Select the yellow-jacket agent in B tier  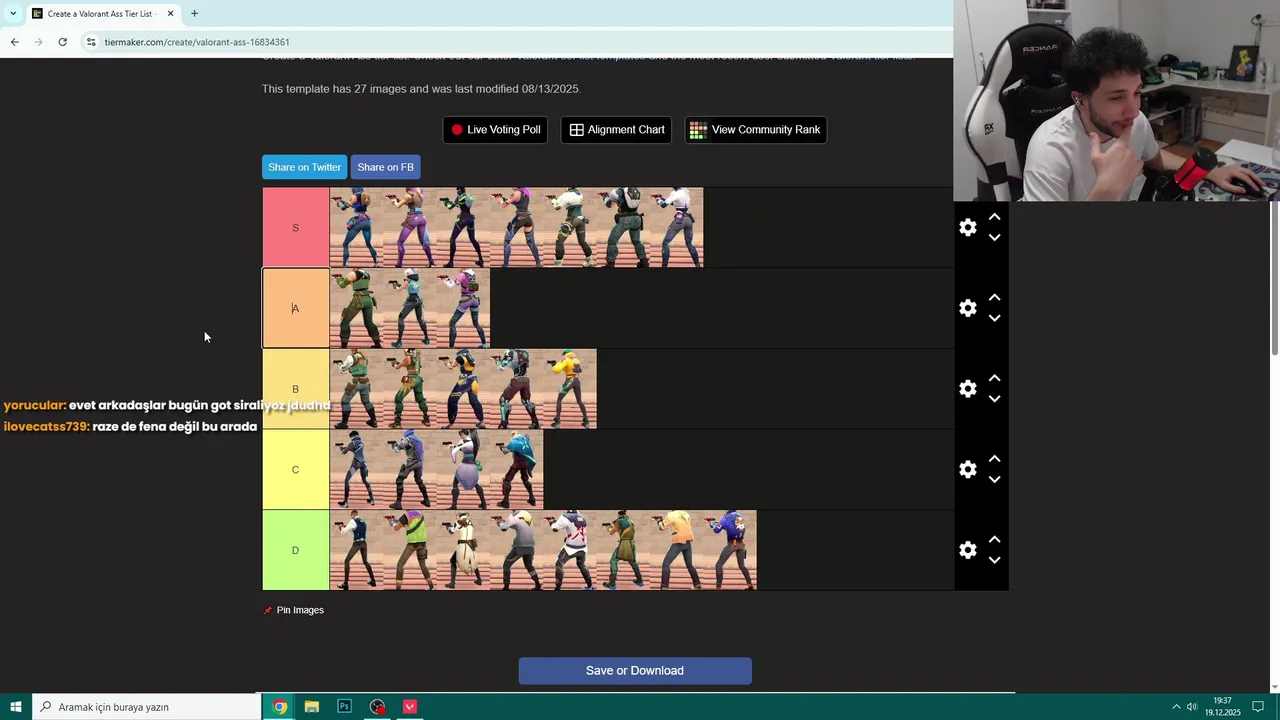tap(570, 389)
